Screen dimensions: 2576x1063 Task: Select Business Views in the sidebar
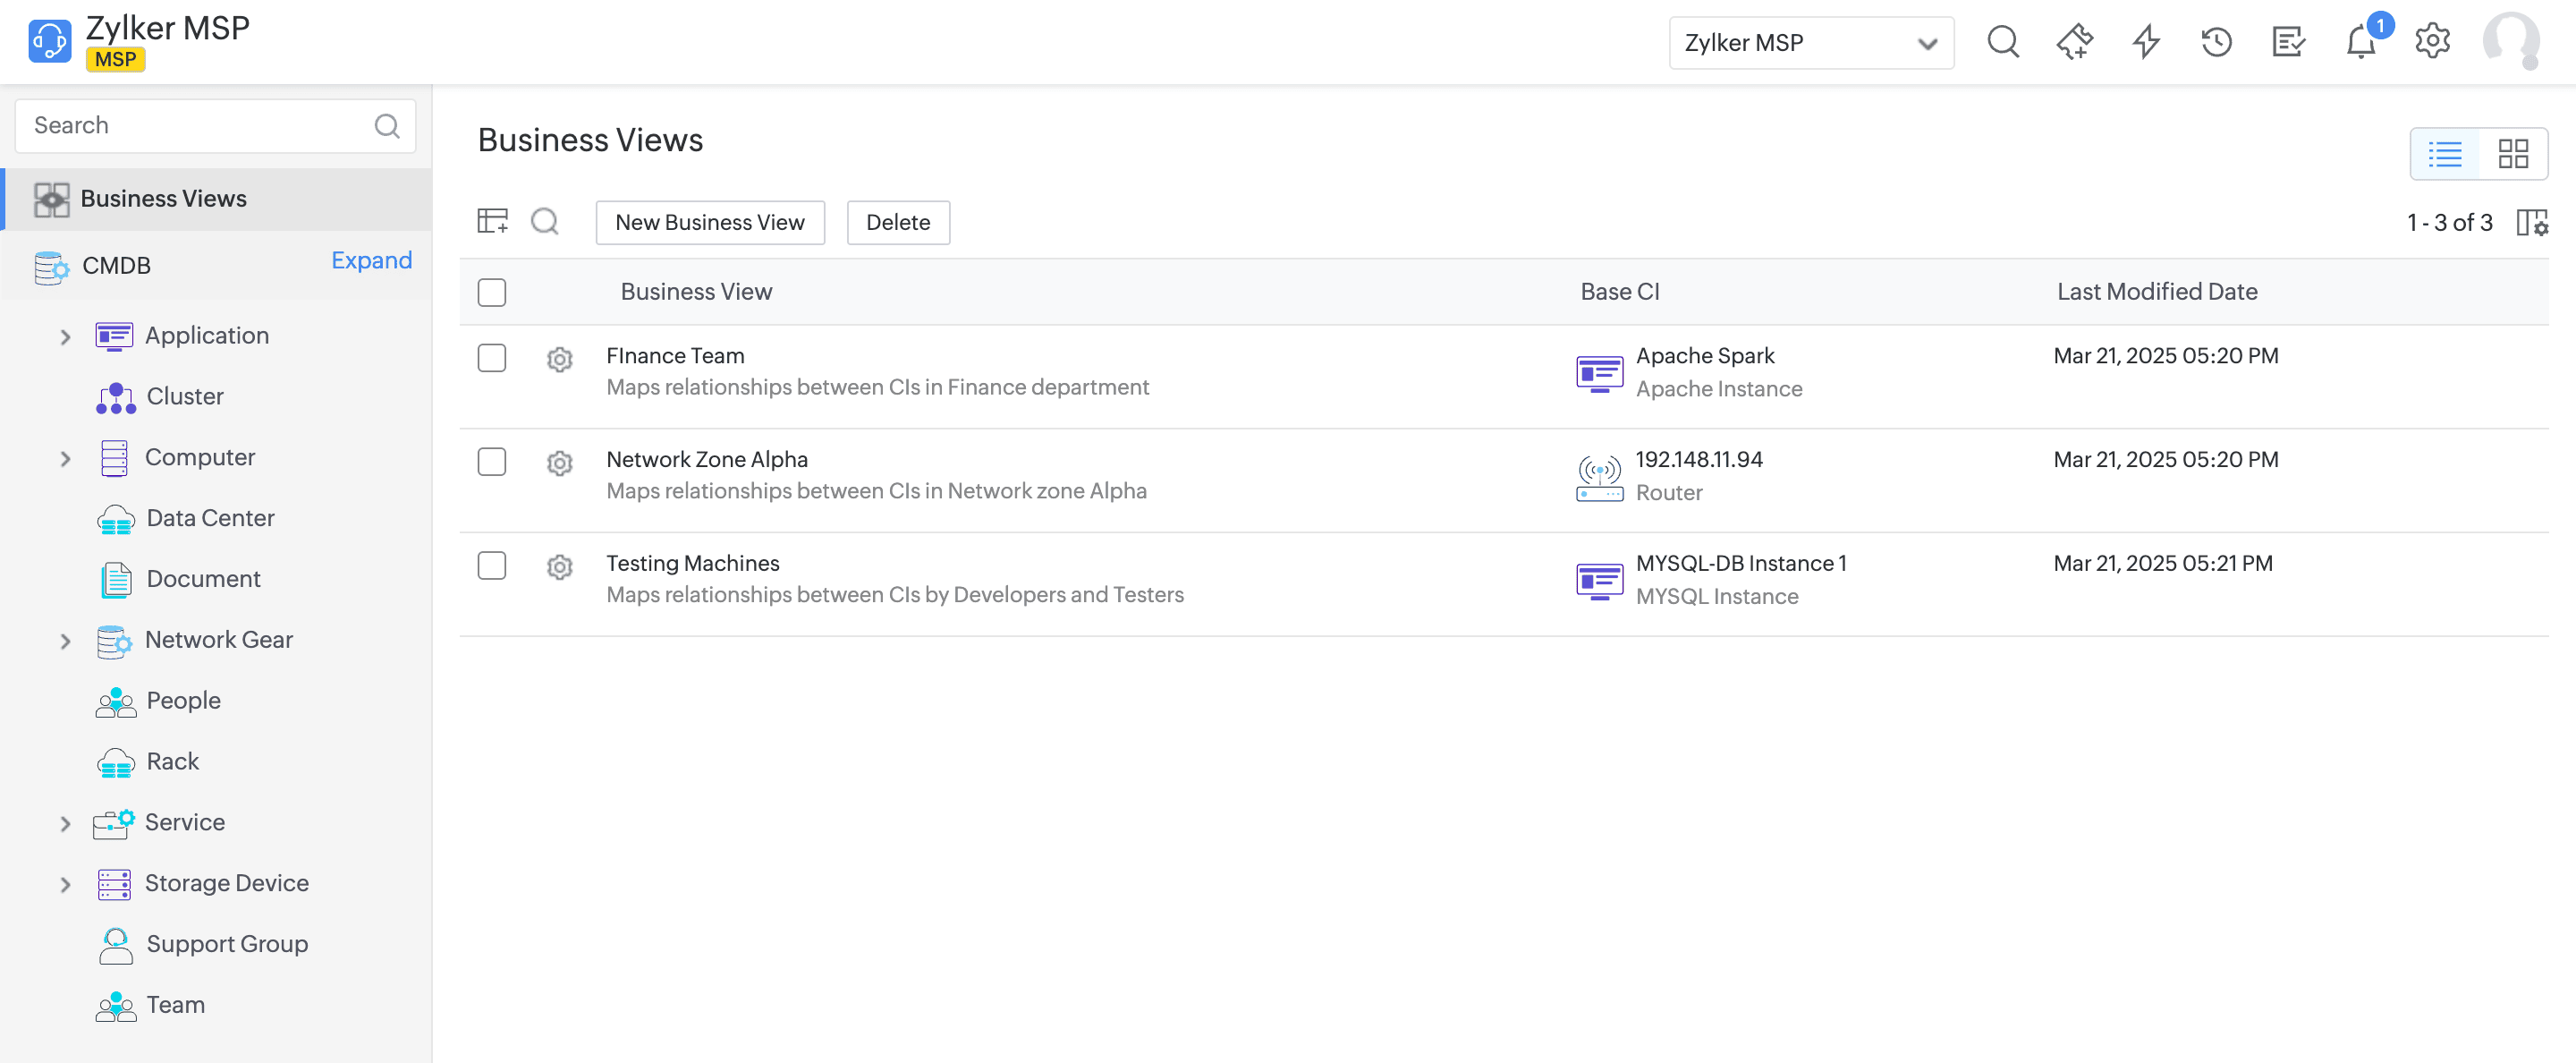(163, 199)
